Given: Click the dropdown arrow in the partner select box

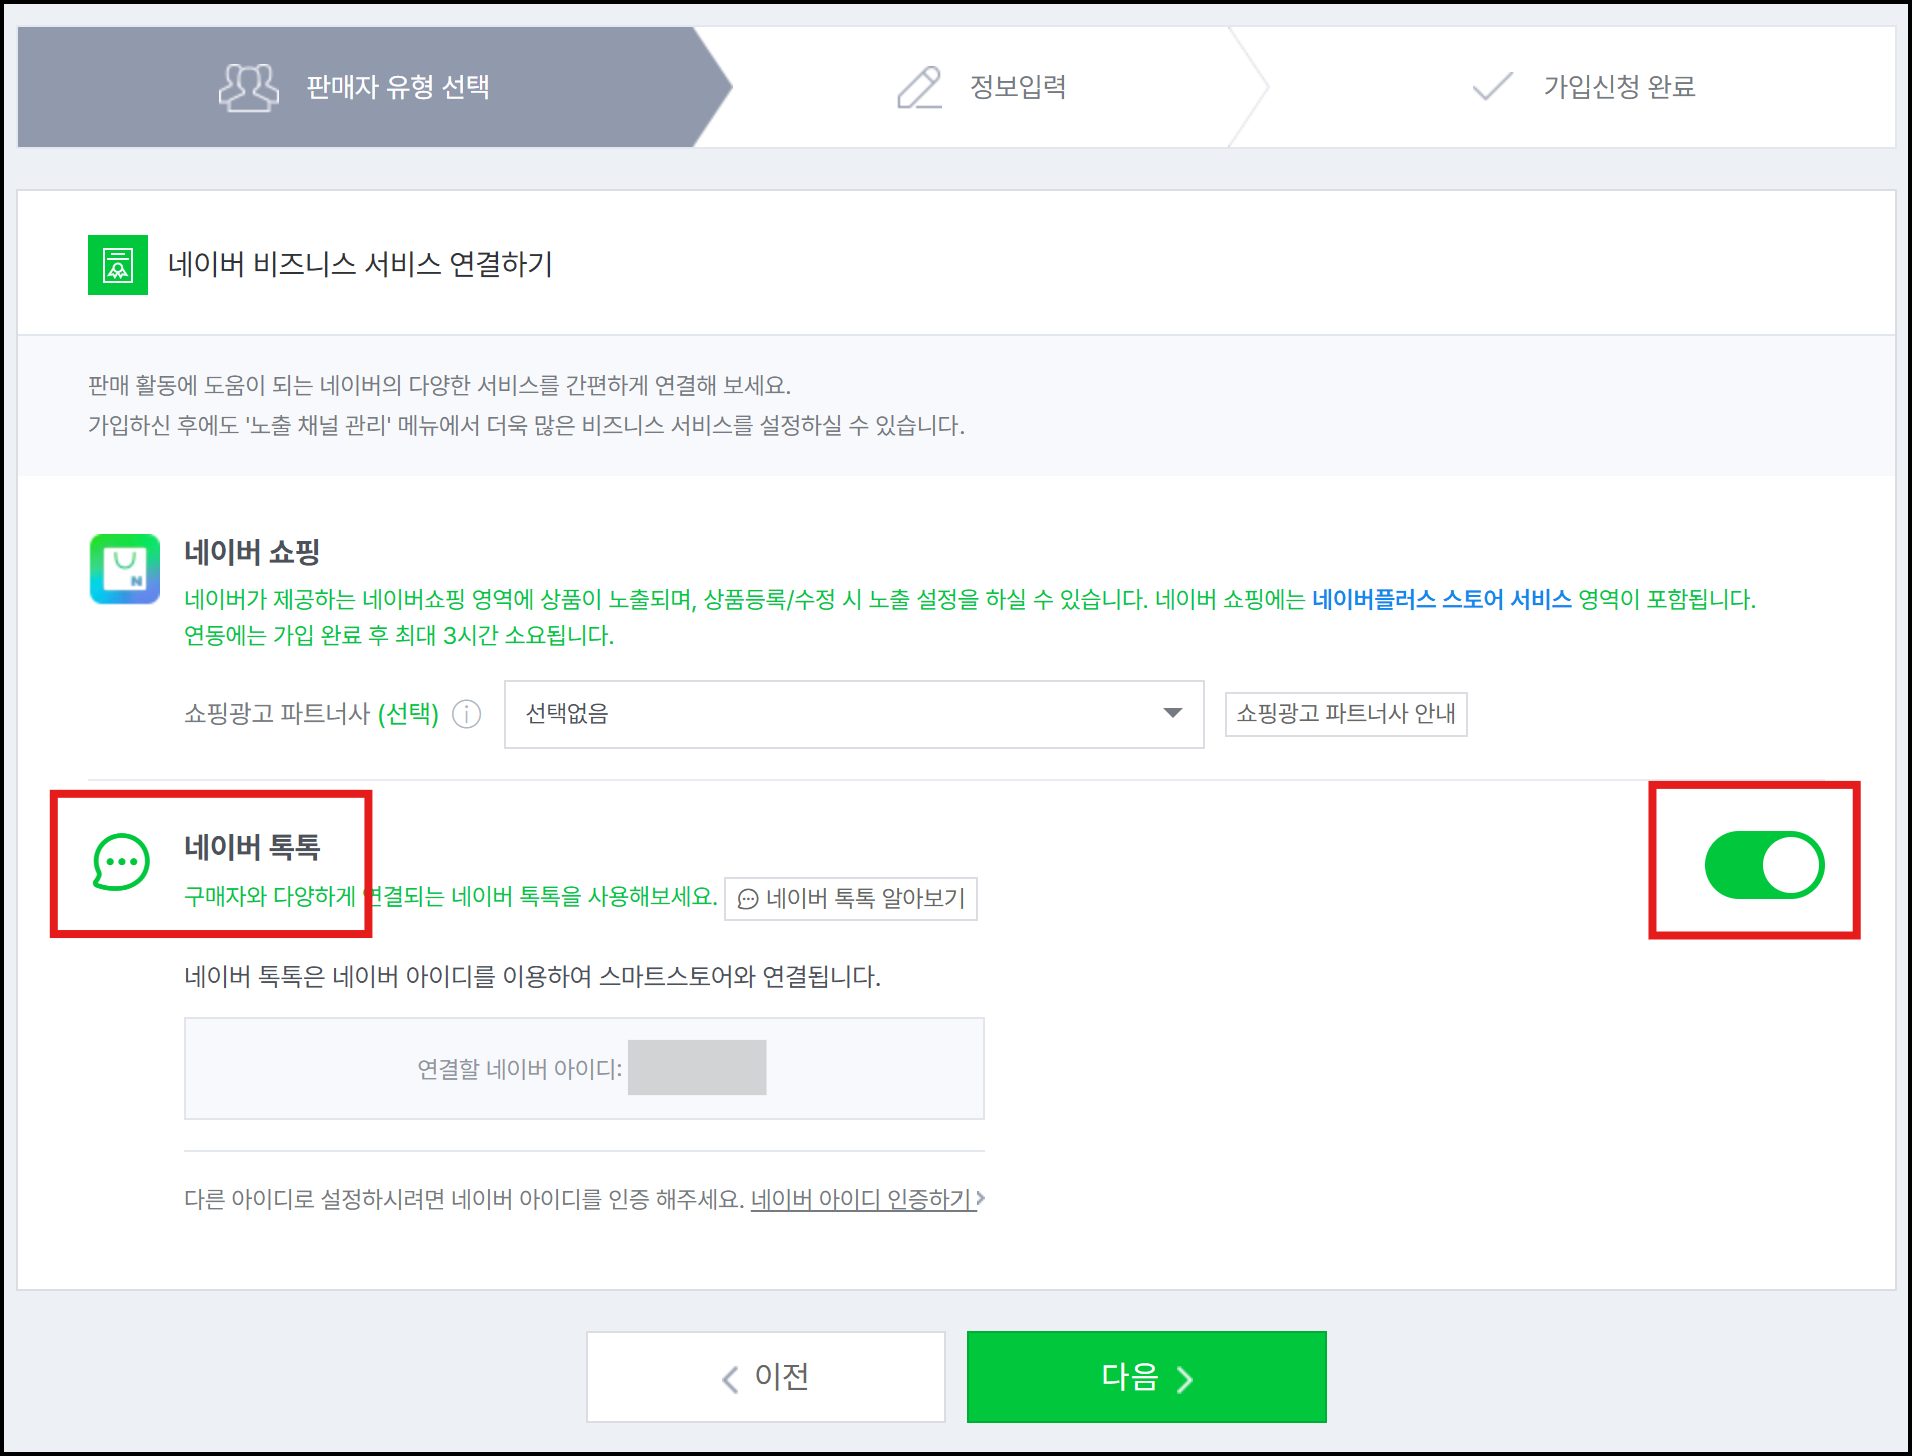Looking at the screenshot, I should point(1173,713).
